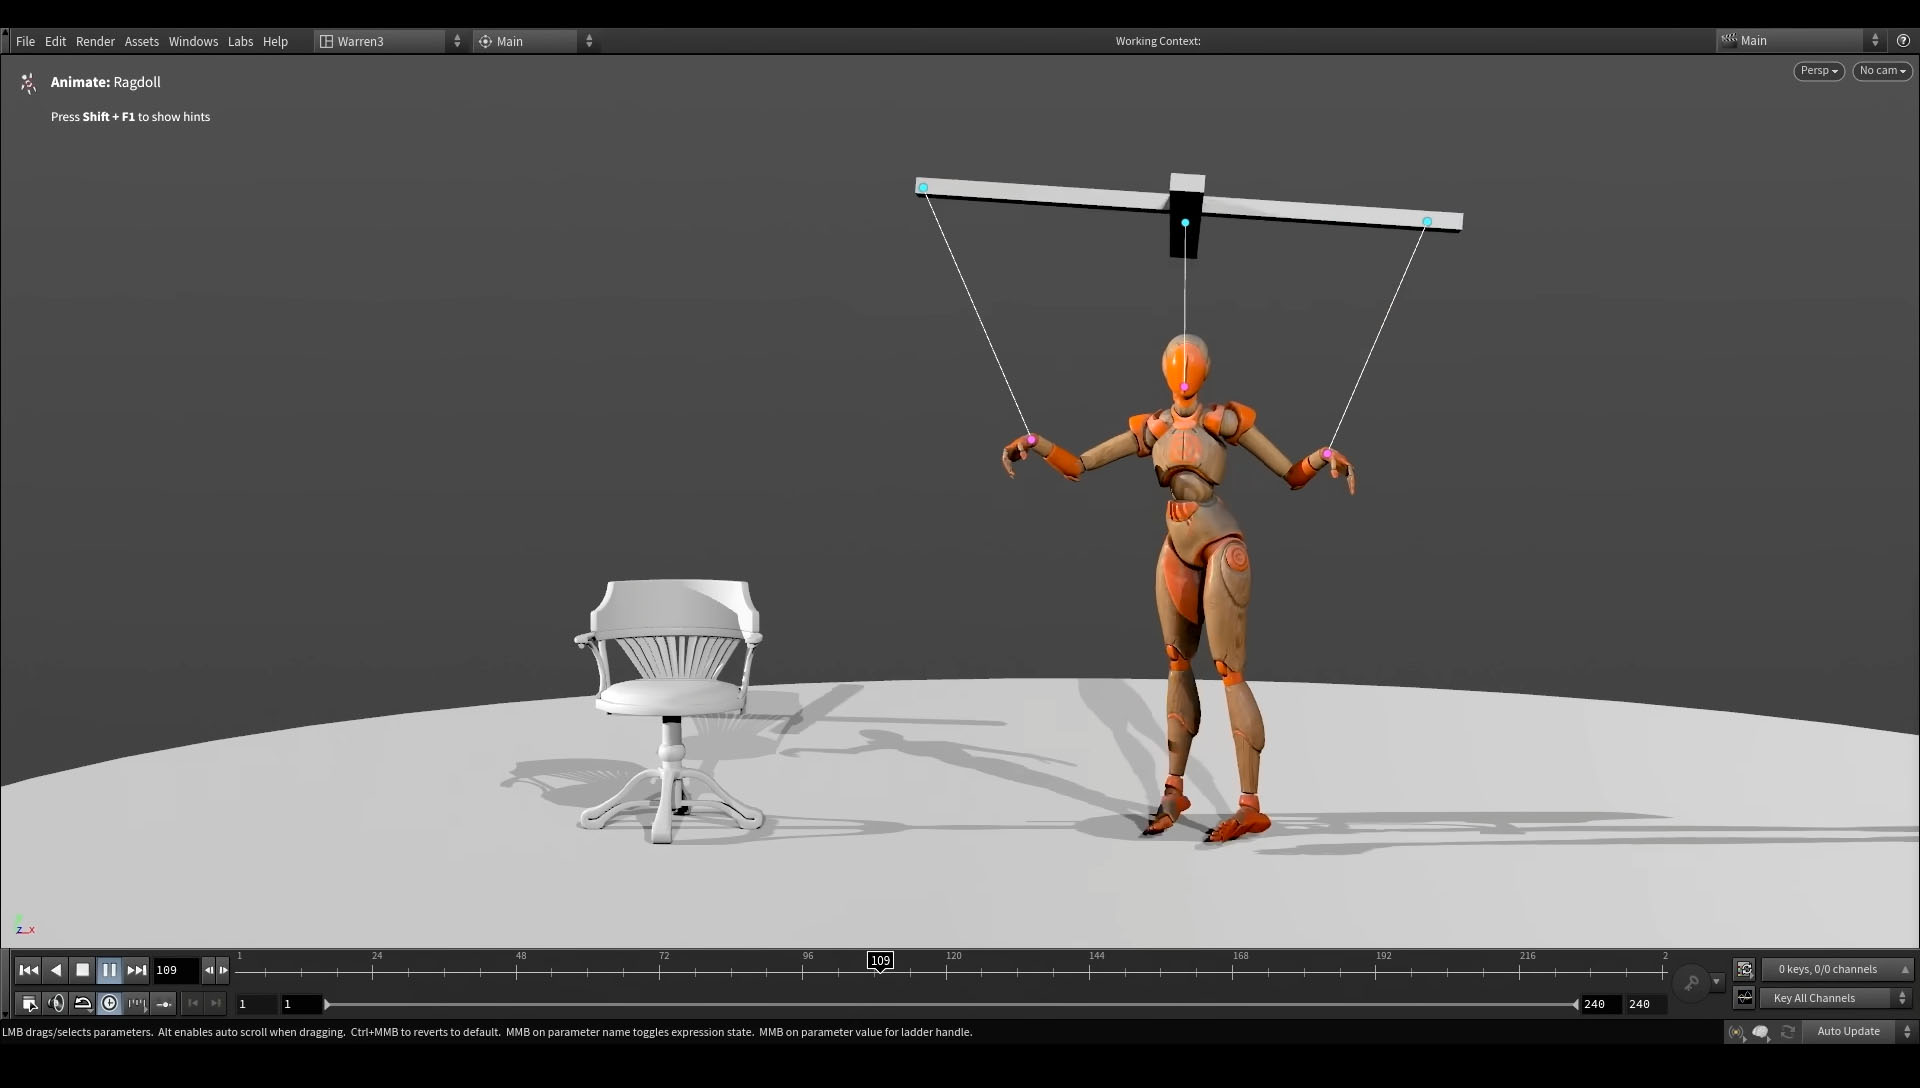Jump to last frame playback button
The height and width of the screenshot is (1088, 1920).
[x=137, y=970]
